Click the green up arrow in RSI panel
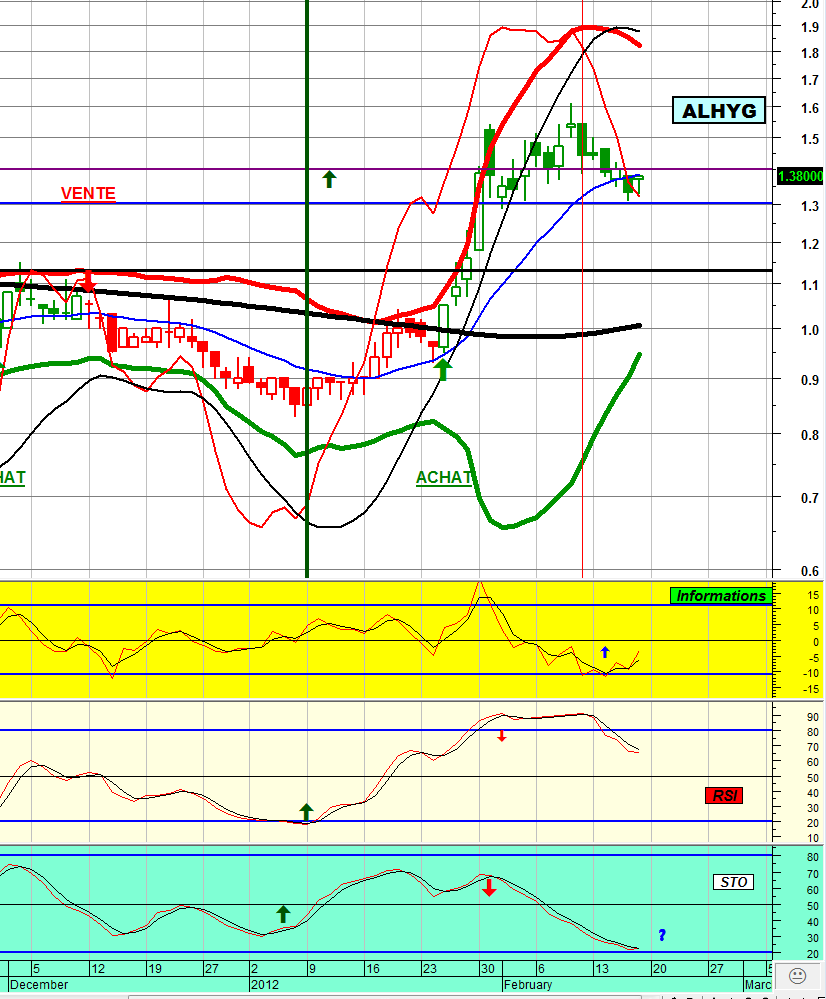 [x=306, y=812]
